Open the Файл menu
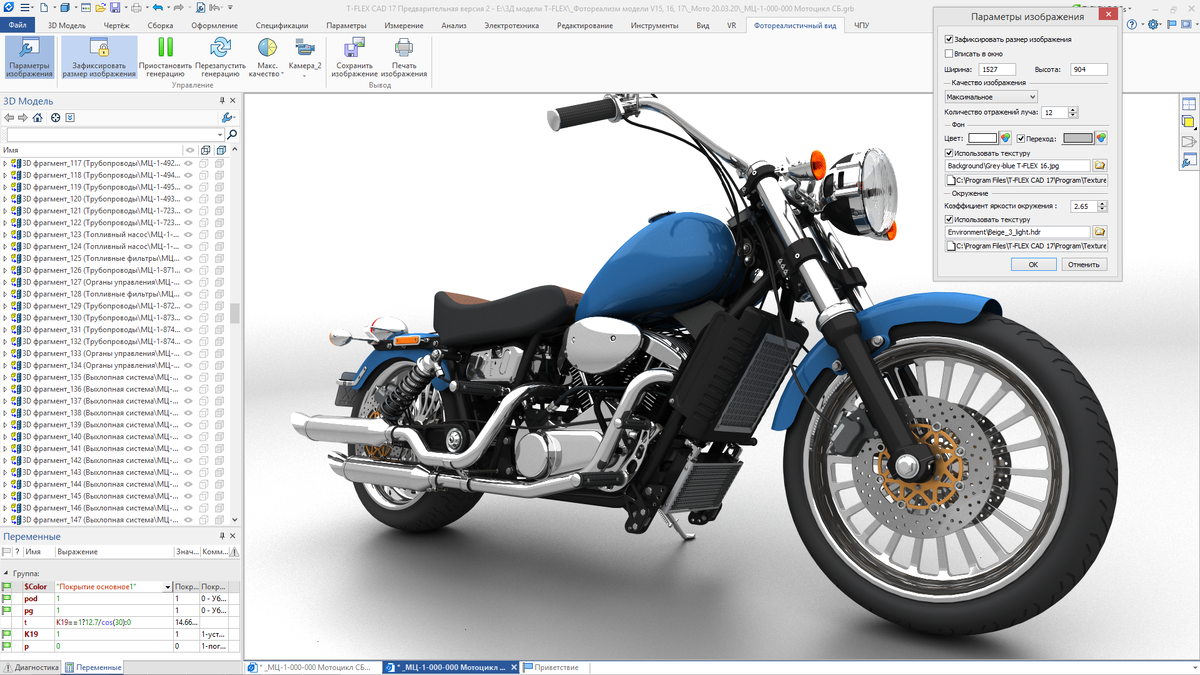Image resolution: width=1200 pixels, height=675 pixels. [x=17, y=25]
